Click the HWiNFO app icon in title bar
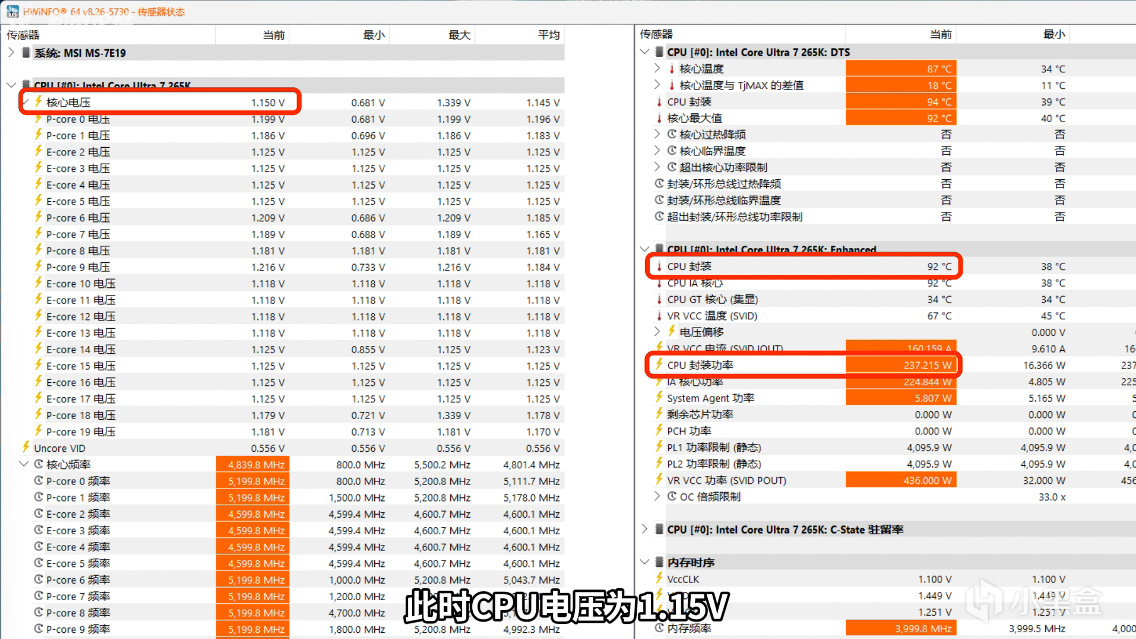1136x639 pixels. coord(12,11)
